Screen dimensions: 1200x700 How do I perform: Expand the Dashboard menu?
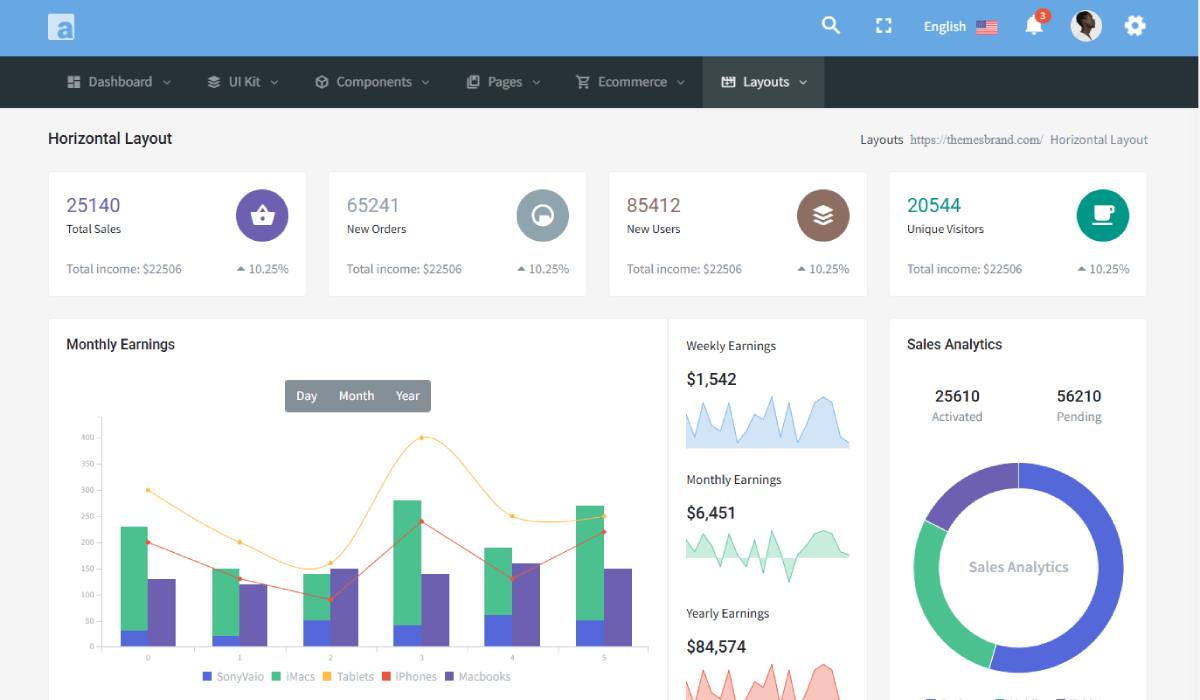pyautogui.click(x=119, y=82)
